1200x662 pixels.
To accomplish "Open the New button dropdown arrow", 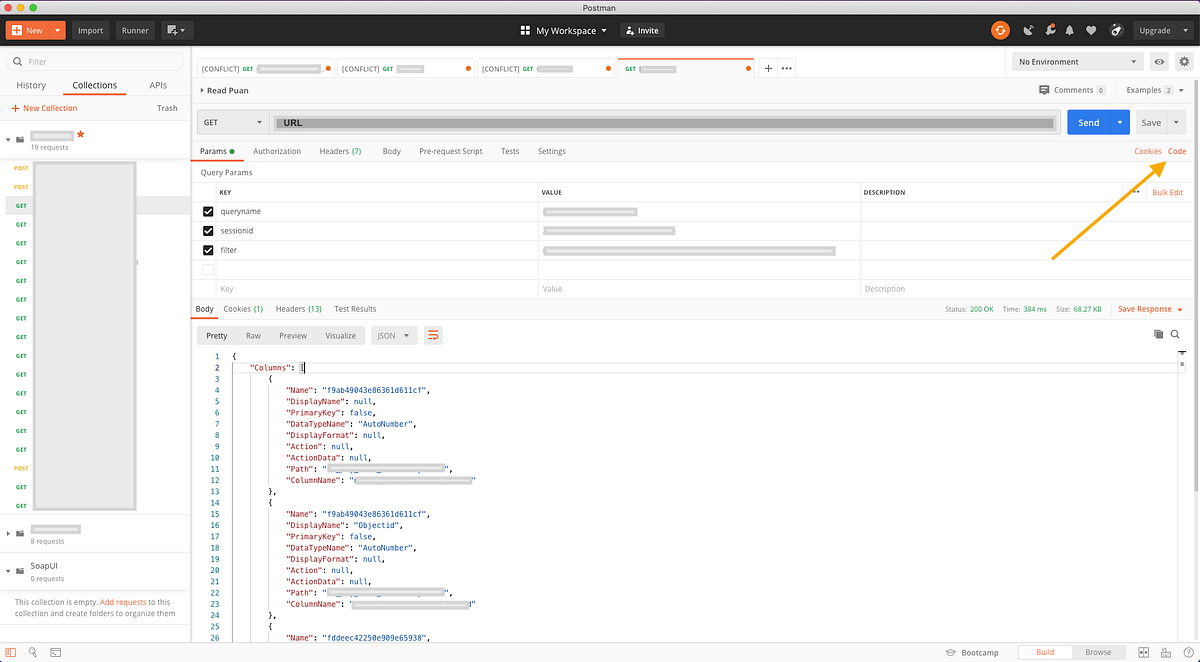I will coord(58,30).
